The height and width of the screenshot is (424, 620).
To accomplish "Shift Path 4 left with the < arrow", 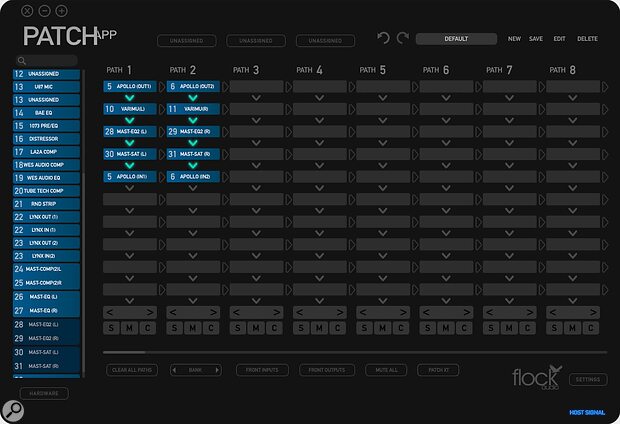I will tap(300, 312).
